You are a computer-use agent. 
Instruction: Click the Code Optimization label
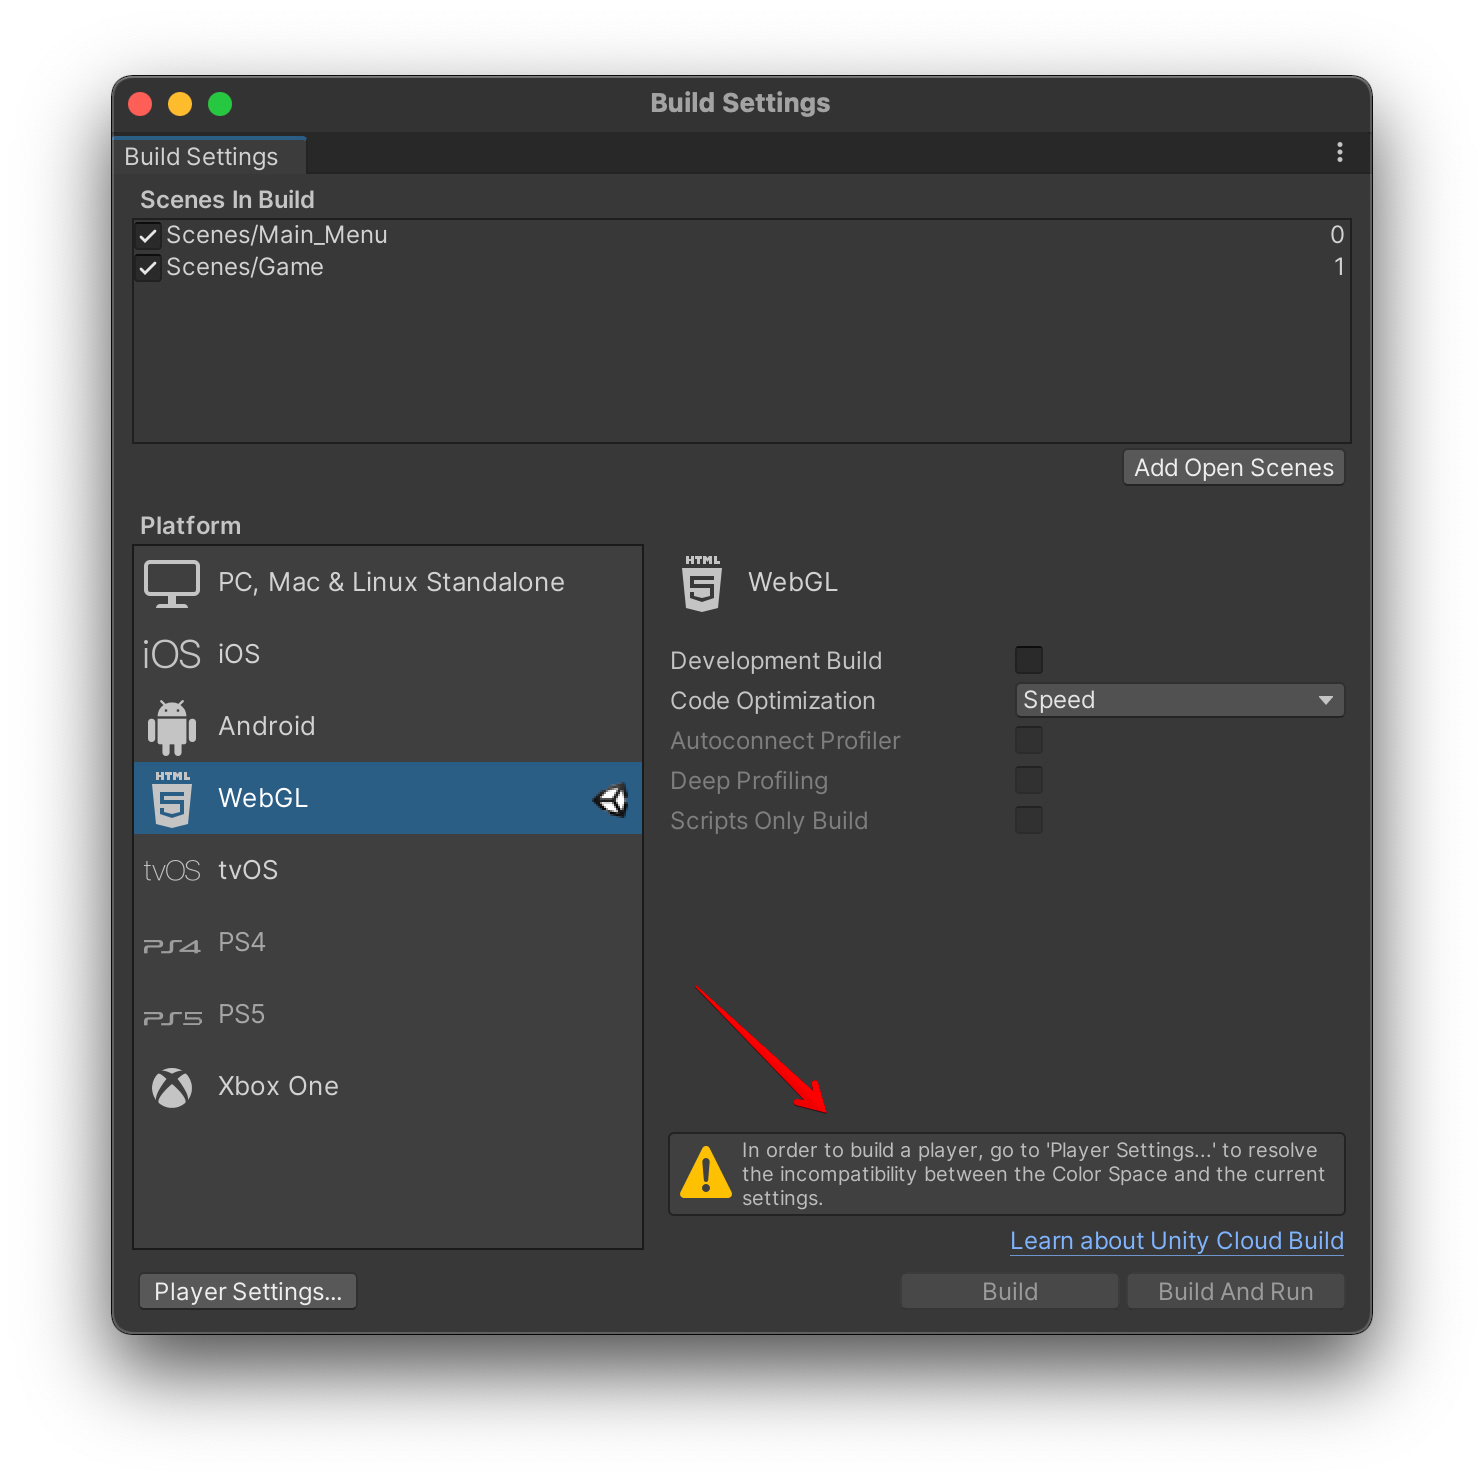point(773,701)
